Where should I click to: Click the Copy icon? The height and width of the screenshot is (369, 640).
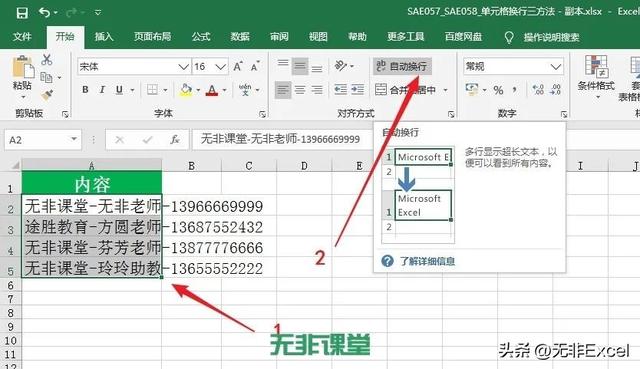pyautogui.click(x=46, y=77)
